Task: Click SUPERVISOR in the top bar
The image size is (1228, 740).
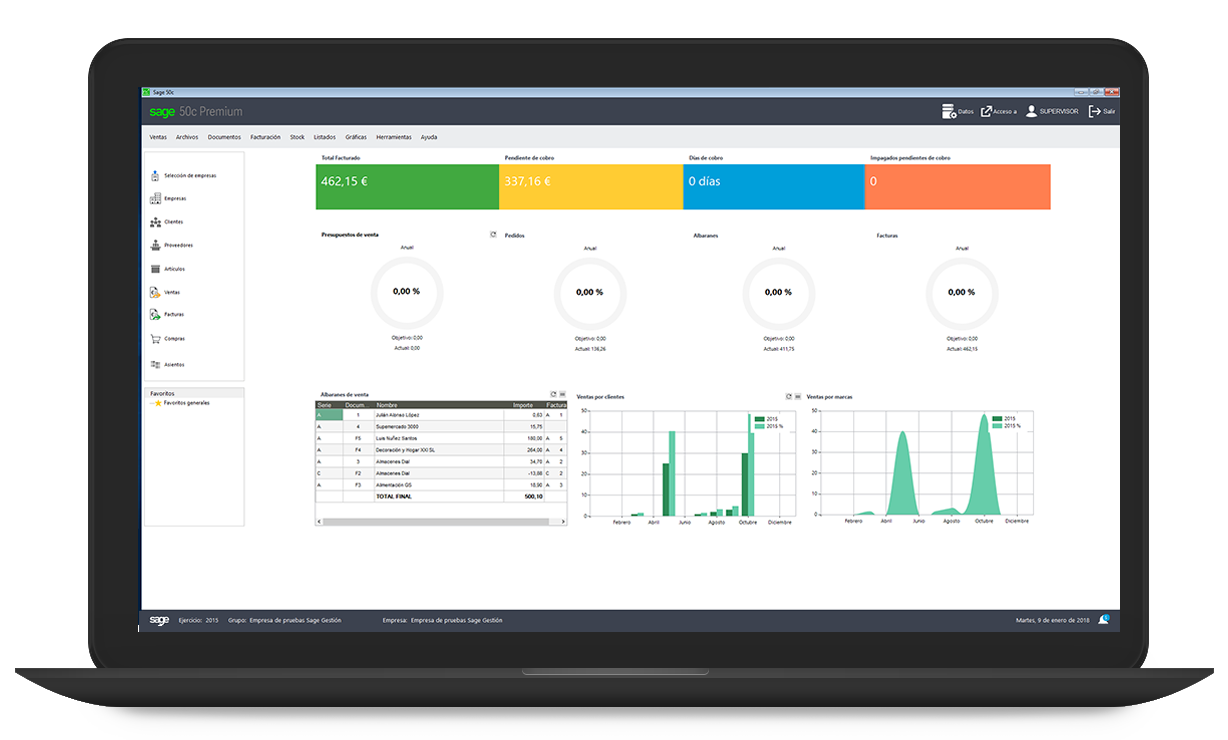Action: pyautogui.click(x=1059, y=111)
